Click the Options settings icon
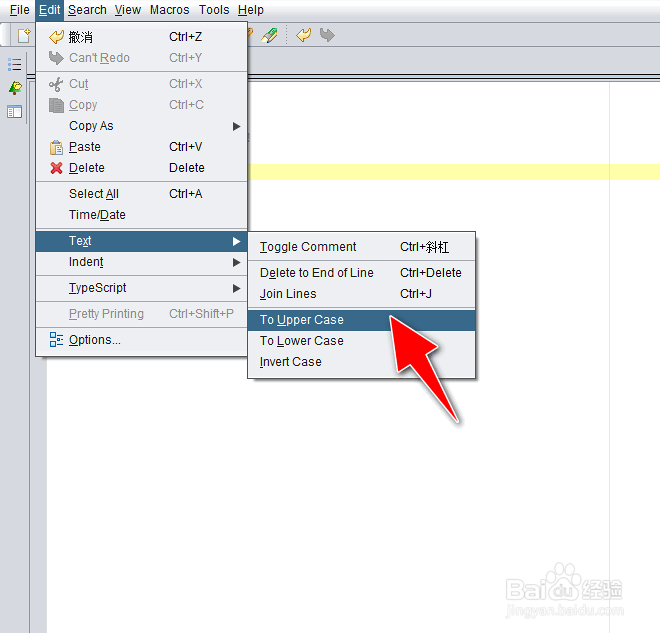This screenshot has width=660, height=633. (56, 340)
